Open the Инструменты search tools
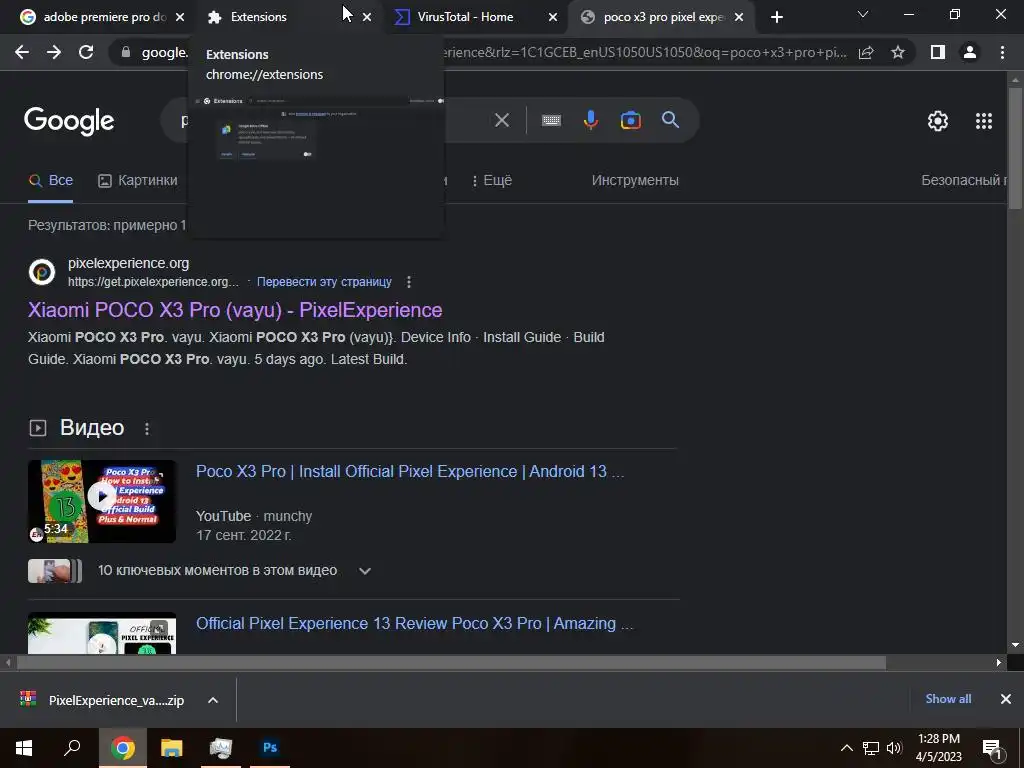This screenshot has width=1024, height=768. point(635,180)
